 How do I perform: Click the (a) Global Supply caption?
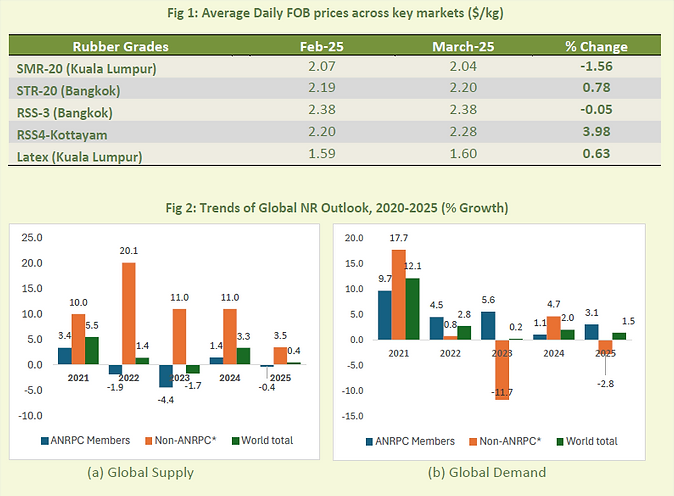point(141,472)
